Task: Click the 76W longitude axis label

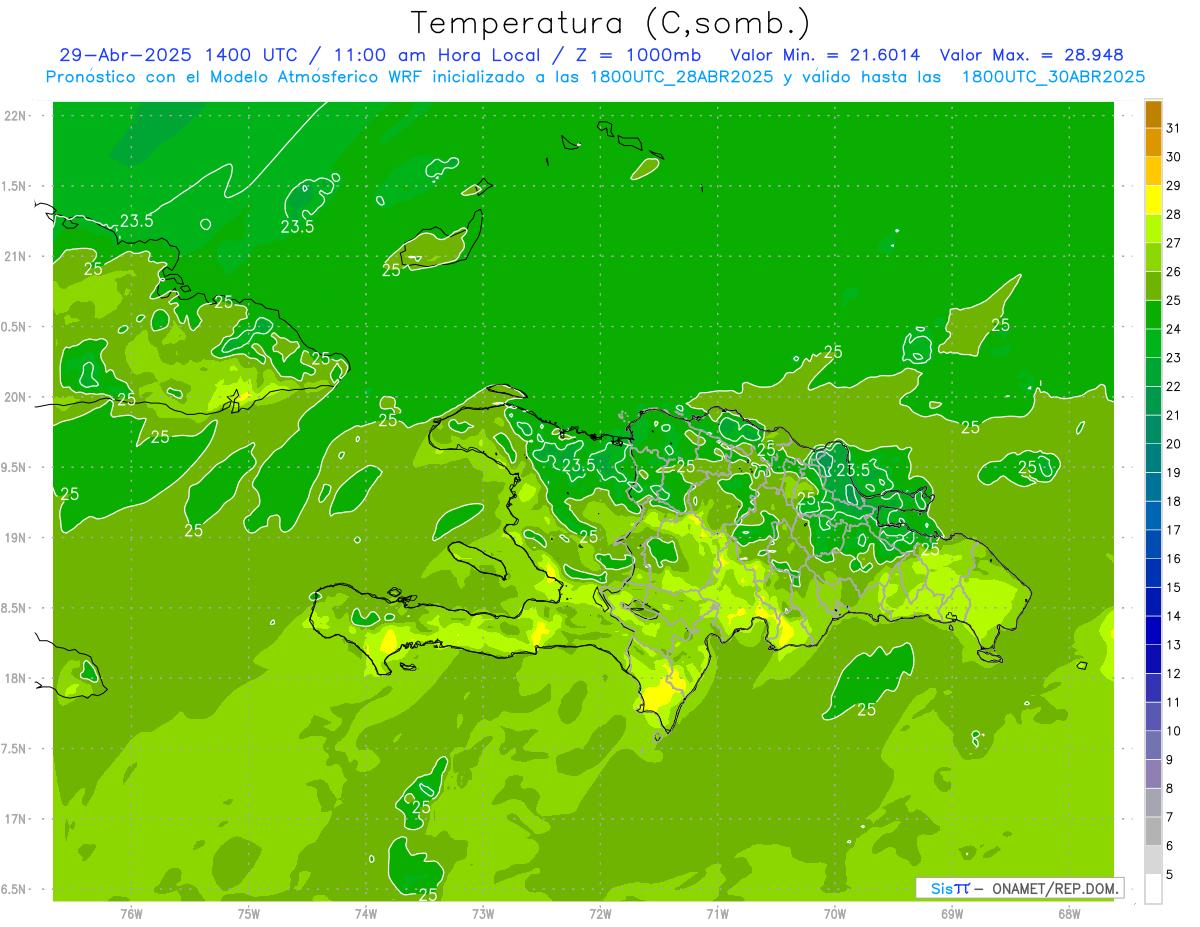Action: [x=131, y=913]
